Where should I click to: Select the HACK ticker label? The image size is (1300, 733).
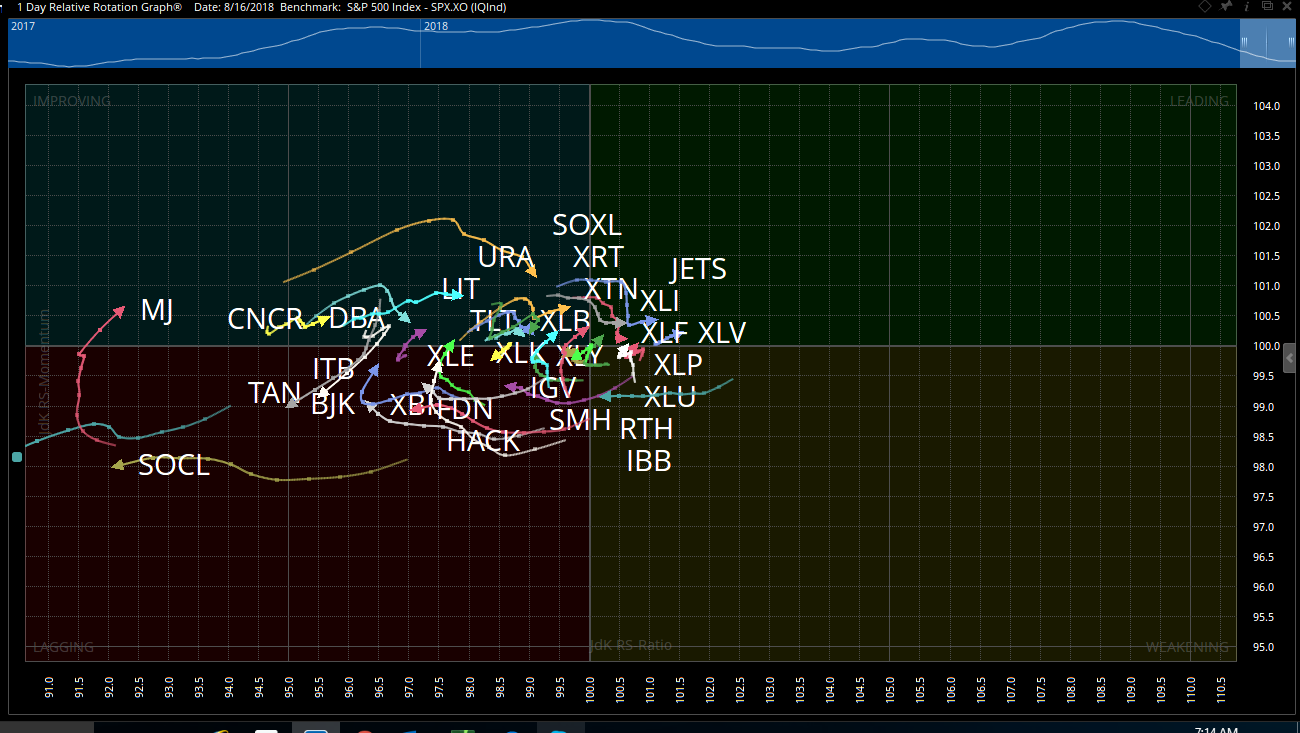pyautogui.click(x=483, y=441)
